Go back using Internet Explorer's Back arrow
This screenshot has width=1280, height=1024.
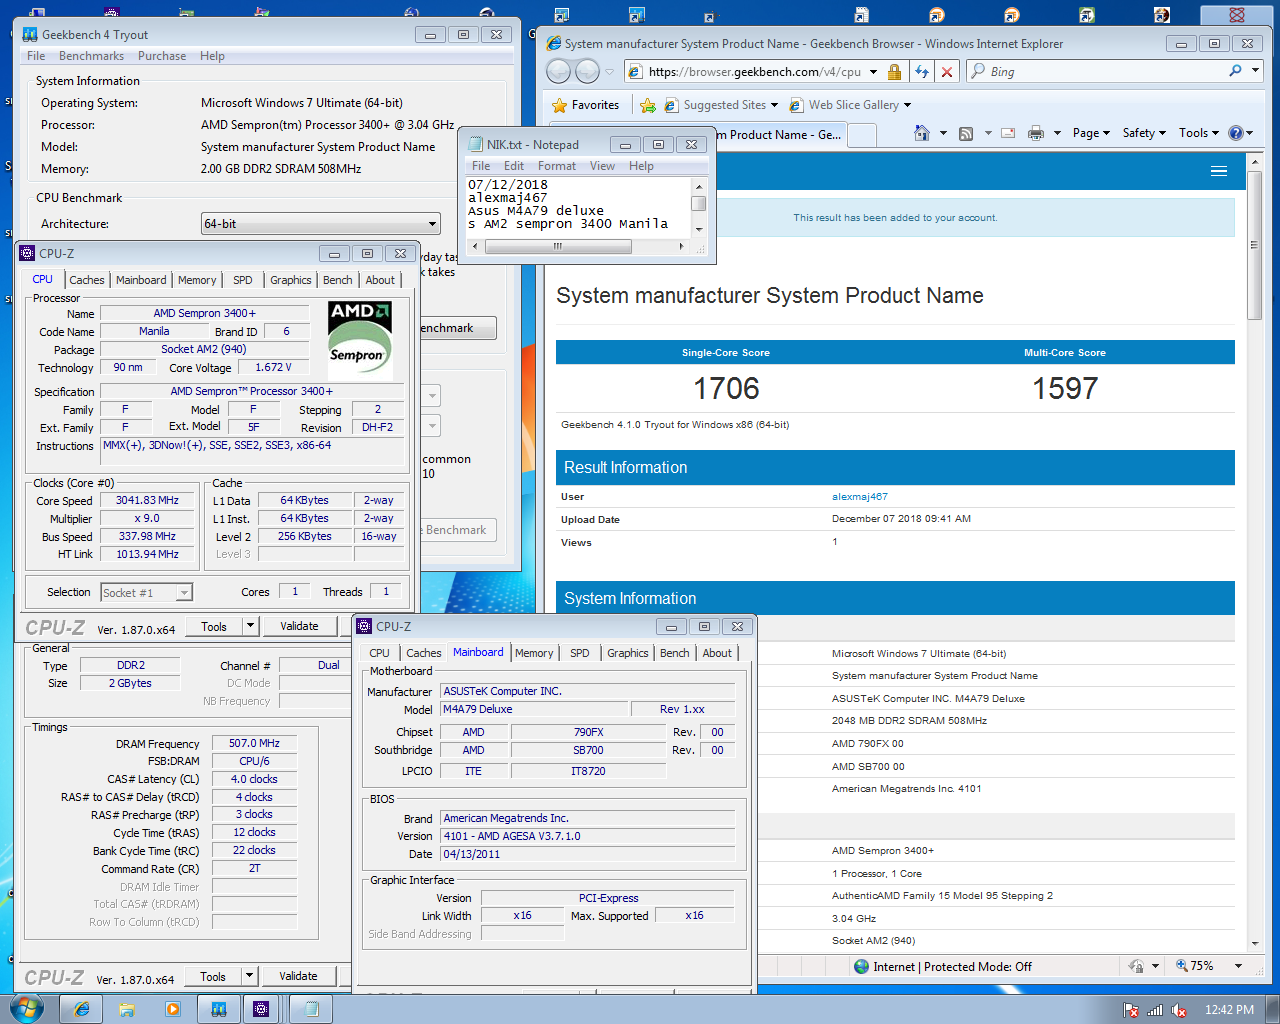pyautogui.click(x=558, y=72)
